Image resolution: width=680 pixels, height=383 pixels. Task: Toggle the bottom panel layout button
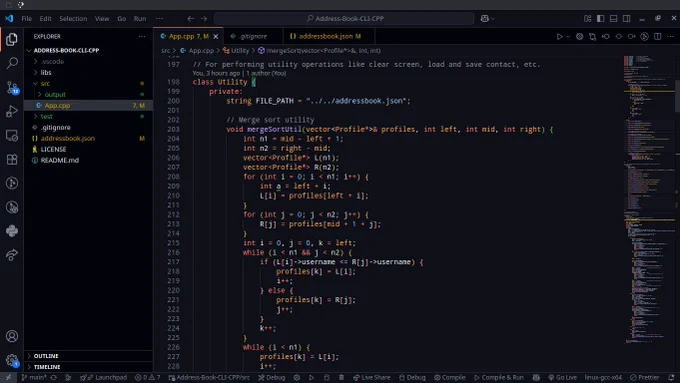[614, 18]
